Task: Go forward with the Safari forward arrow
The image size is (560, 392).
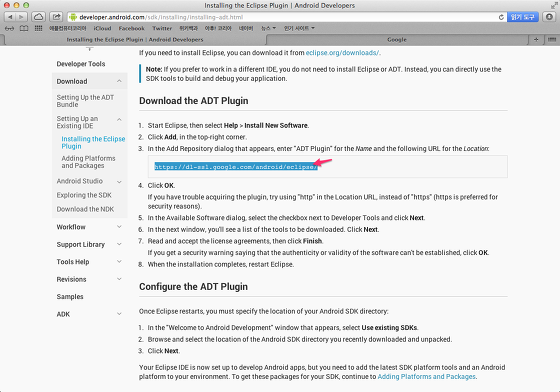Action: (21, 17)
